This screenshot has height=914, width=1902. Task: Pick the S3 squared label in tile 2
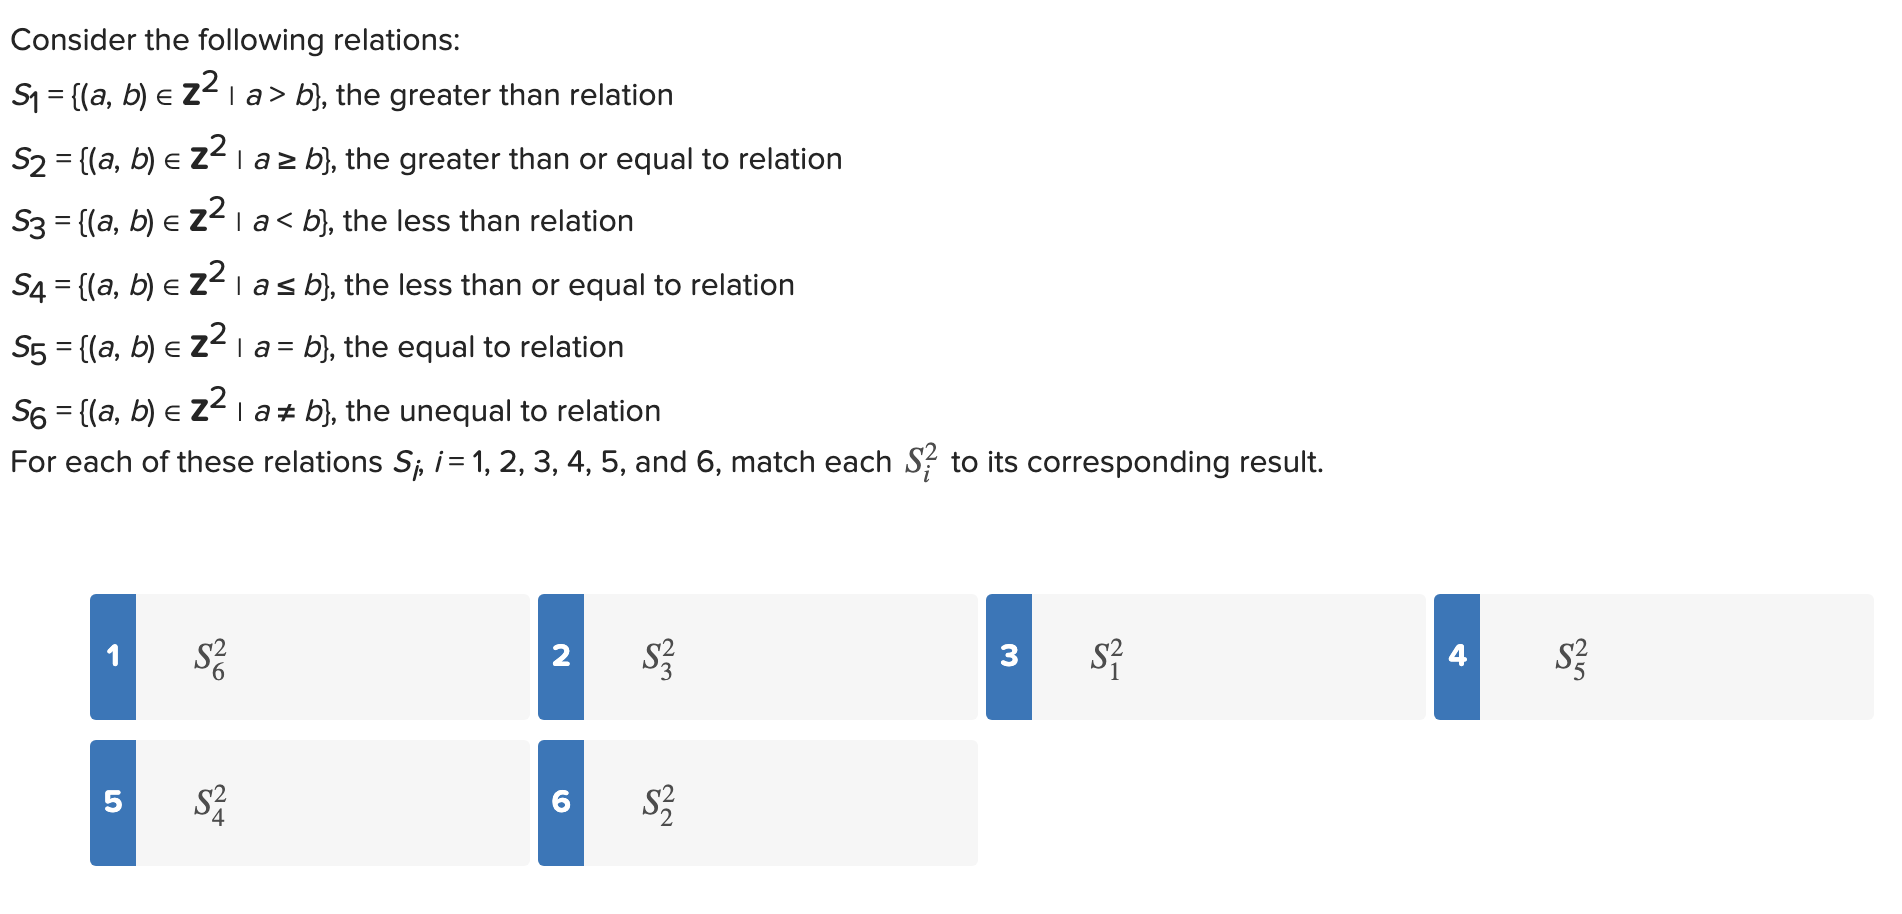pyautogui.click(x=658, y=659)
